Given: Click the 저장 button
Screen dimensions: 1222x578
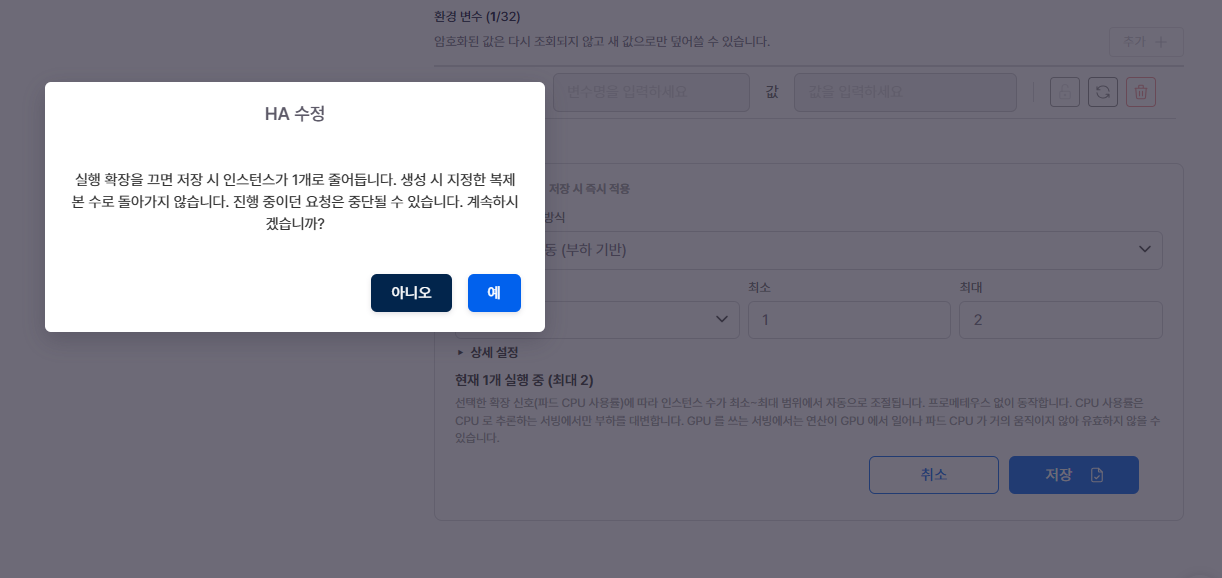Looking at the screenshot, I should pyautogui.click(x=1074, y=475).
